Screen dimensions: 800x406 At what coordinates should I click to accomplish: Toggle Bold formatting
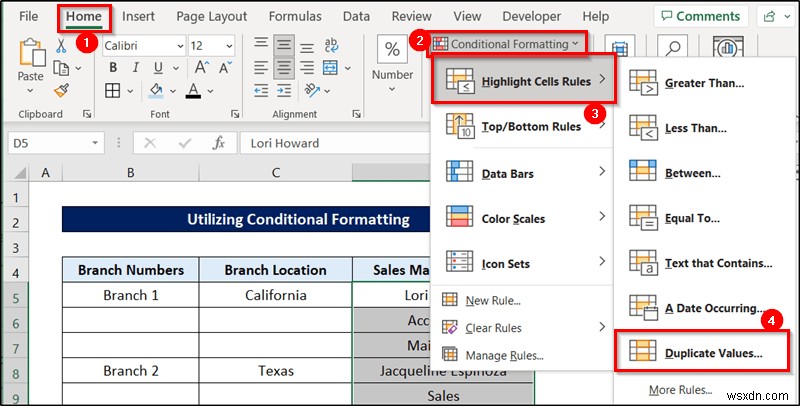[x=113, y=67]
